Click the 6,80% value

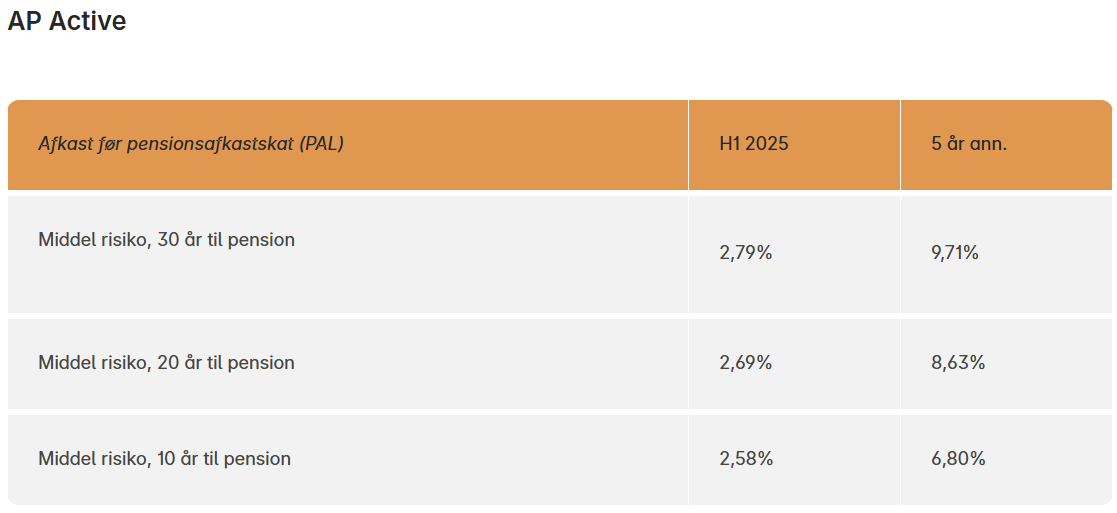[957, 459]
